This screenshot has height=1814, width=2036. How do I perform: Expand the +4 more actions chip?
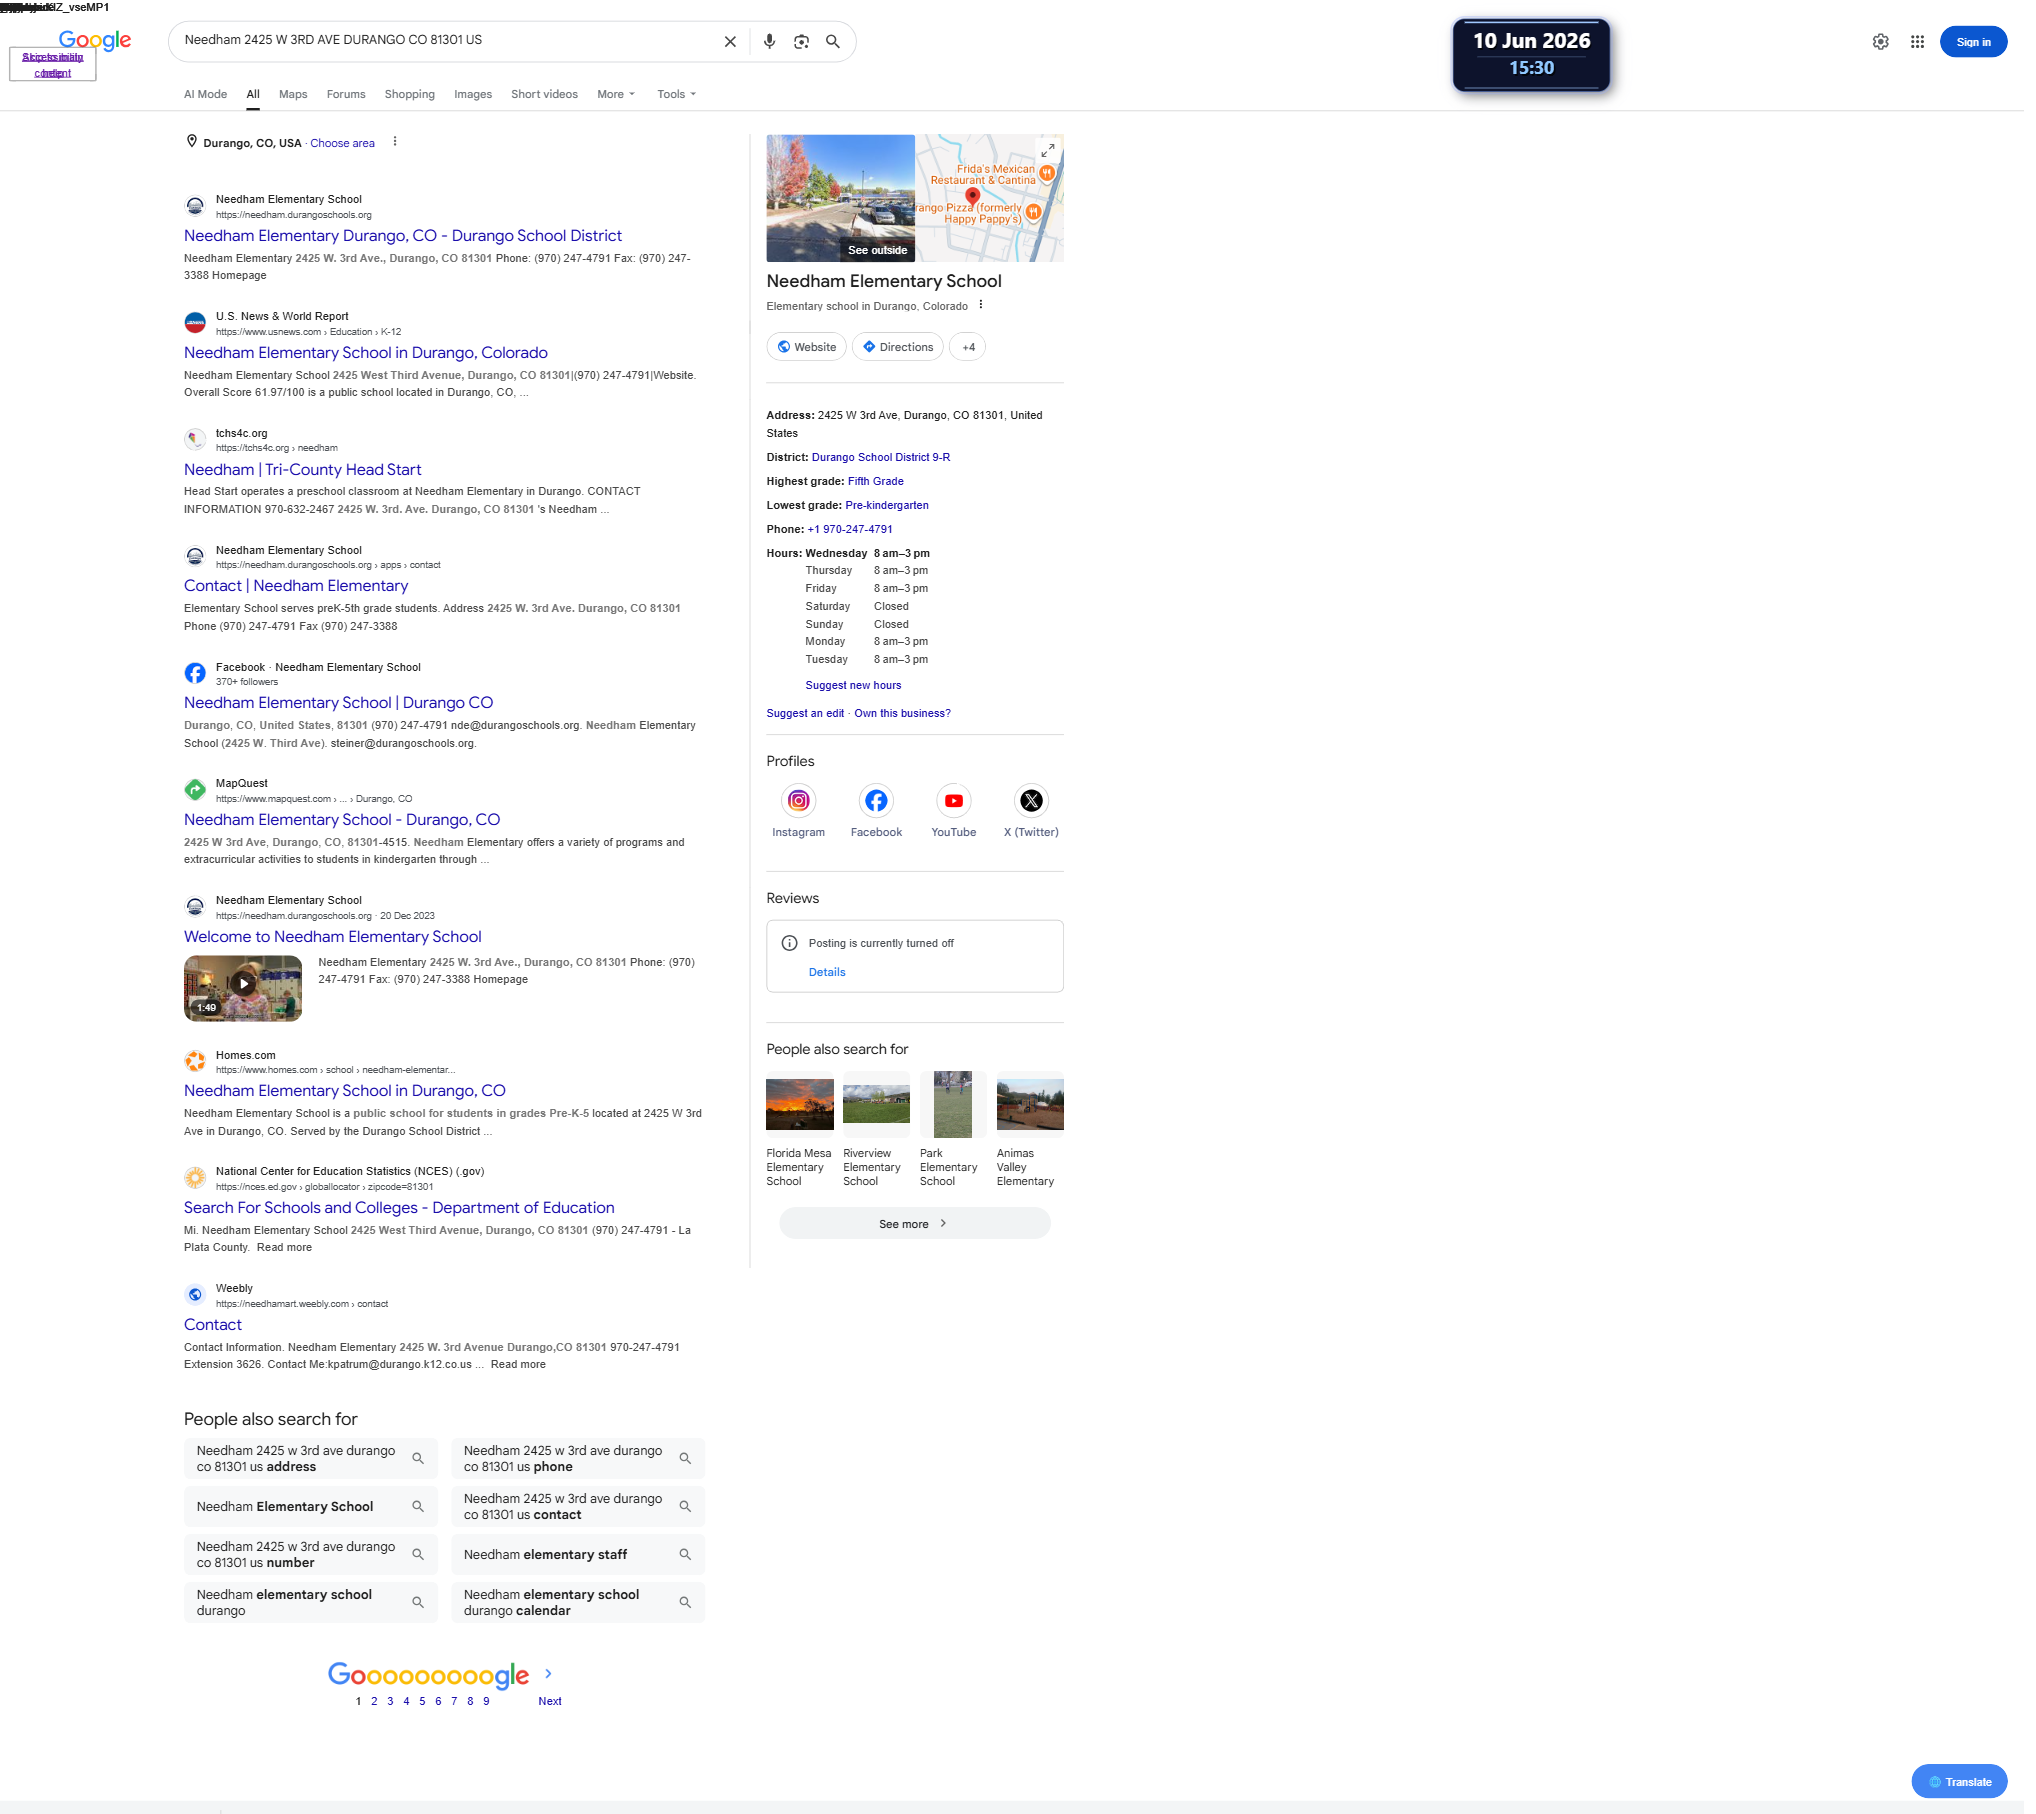pyautogui.click(x=968, y=347)
